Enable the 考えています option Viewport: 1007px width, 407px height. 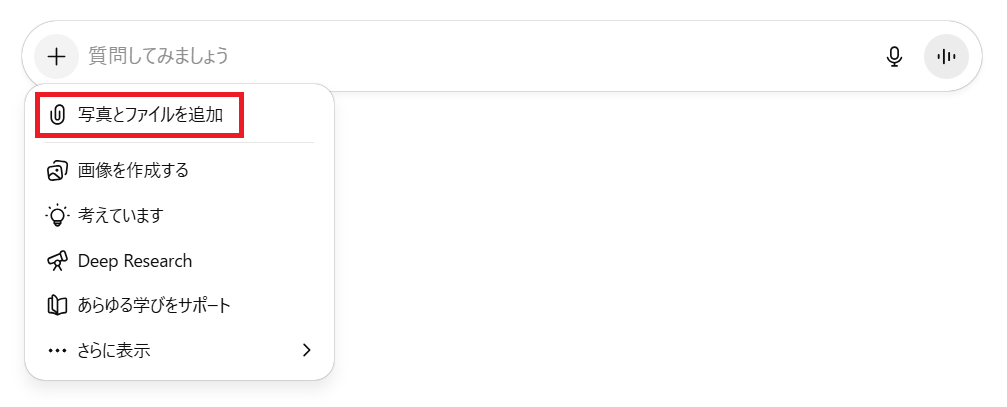coord(120,216)
